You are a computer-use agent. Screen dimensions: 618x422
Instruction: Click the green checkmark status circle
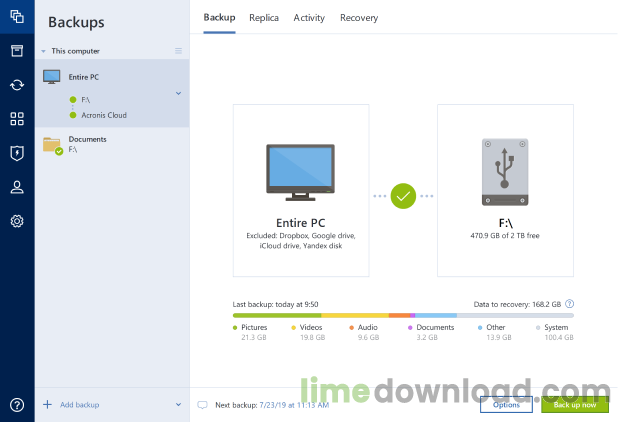pyautogui.click(x=403, y=196)
